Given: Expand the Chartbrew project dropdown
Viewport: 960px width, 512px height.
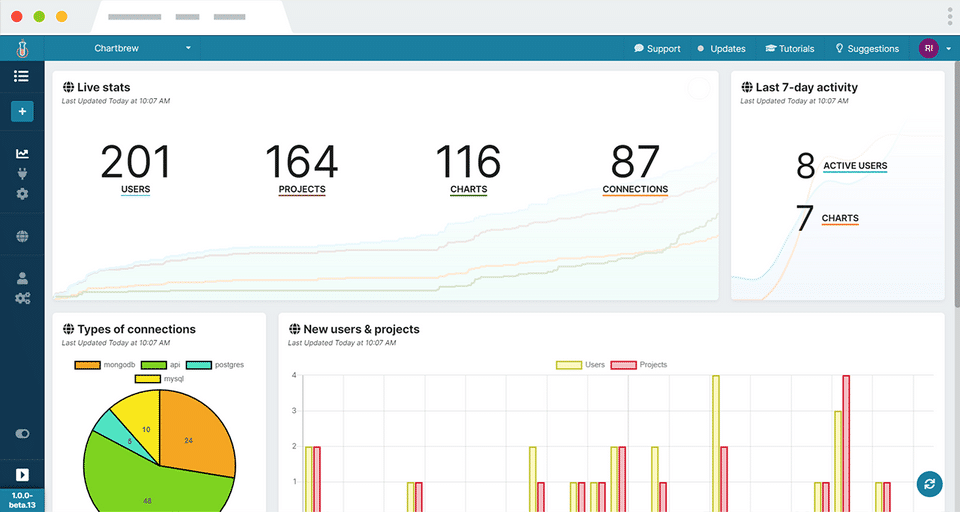Looking at the screenshot, I should [x=142, y=48].
